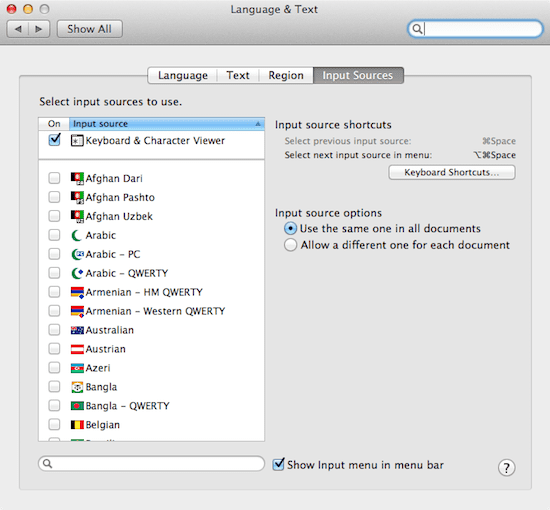This screenshot has width=550, height=510.
Task: Switch to the Language tab
Action: coord(182,75)
